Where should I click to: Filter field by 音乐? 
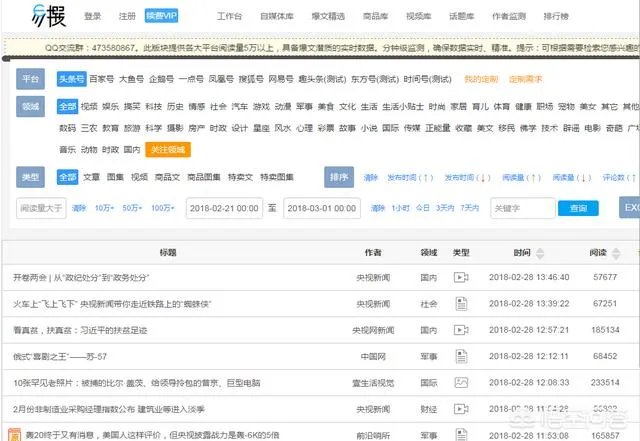click(67, 149)
